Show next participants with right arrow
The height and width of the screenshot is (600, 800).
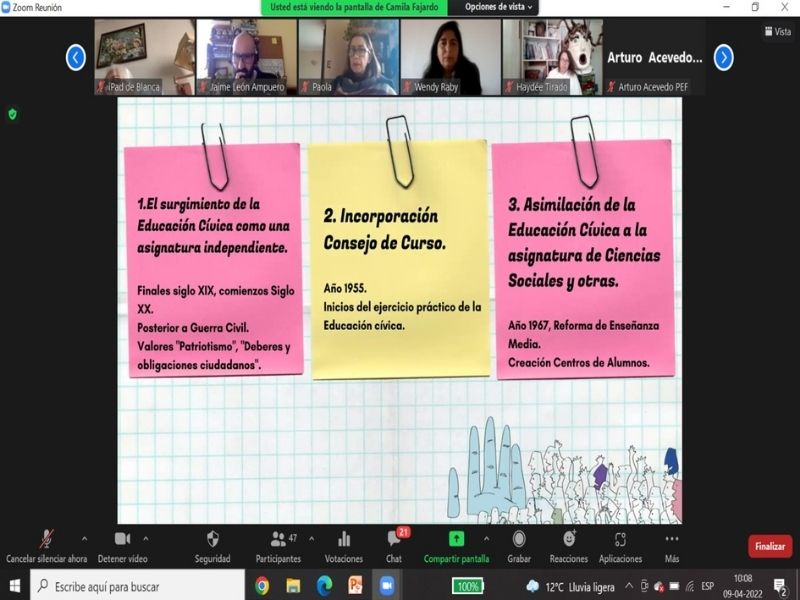[723, 58]
